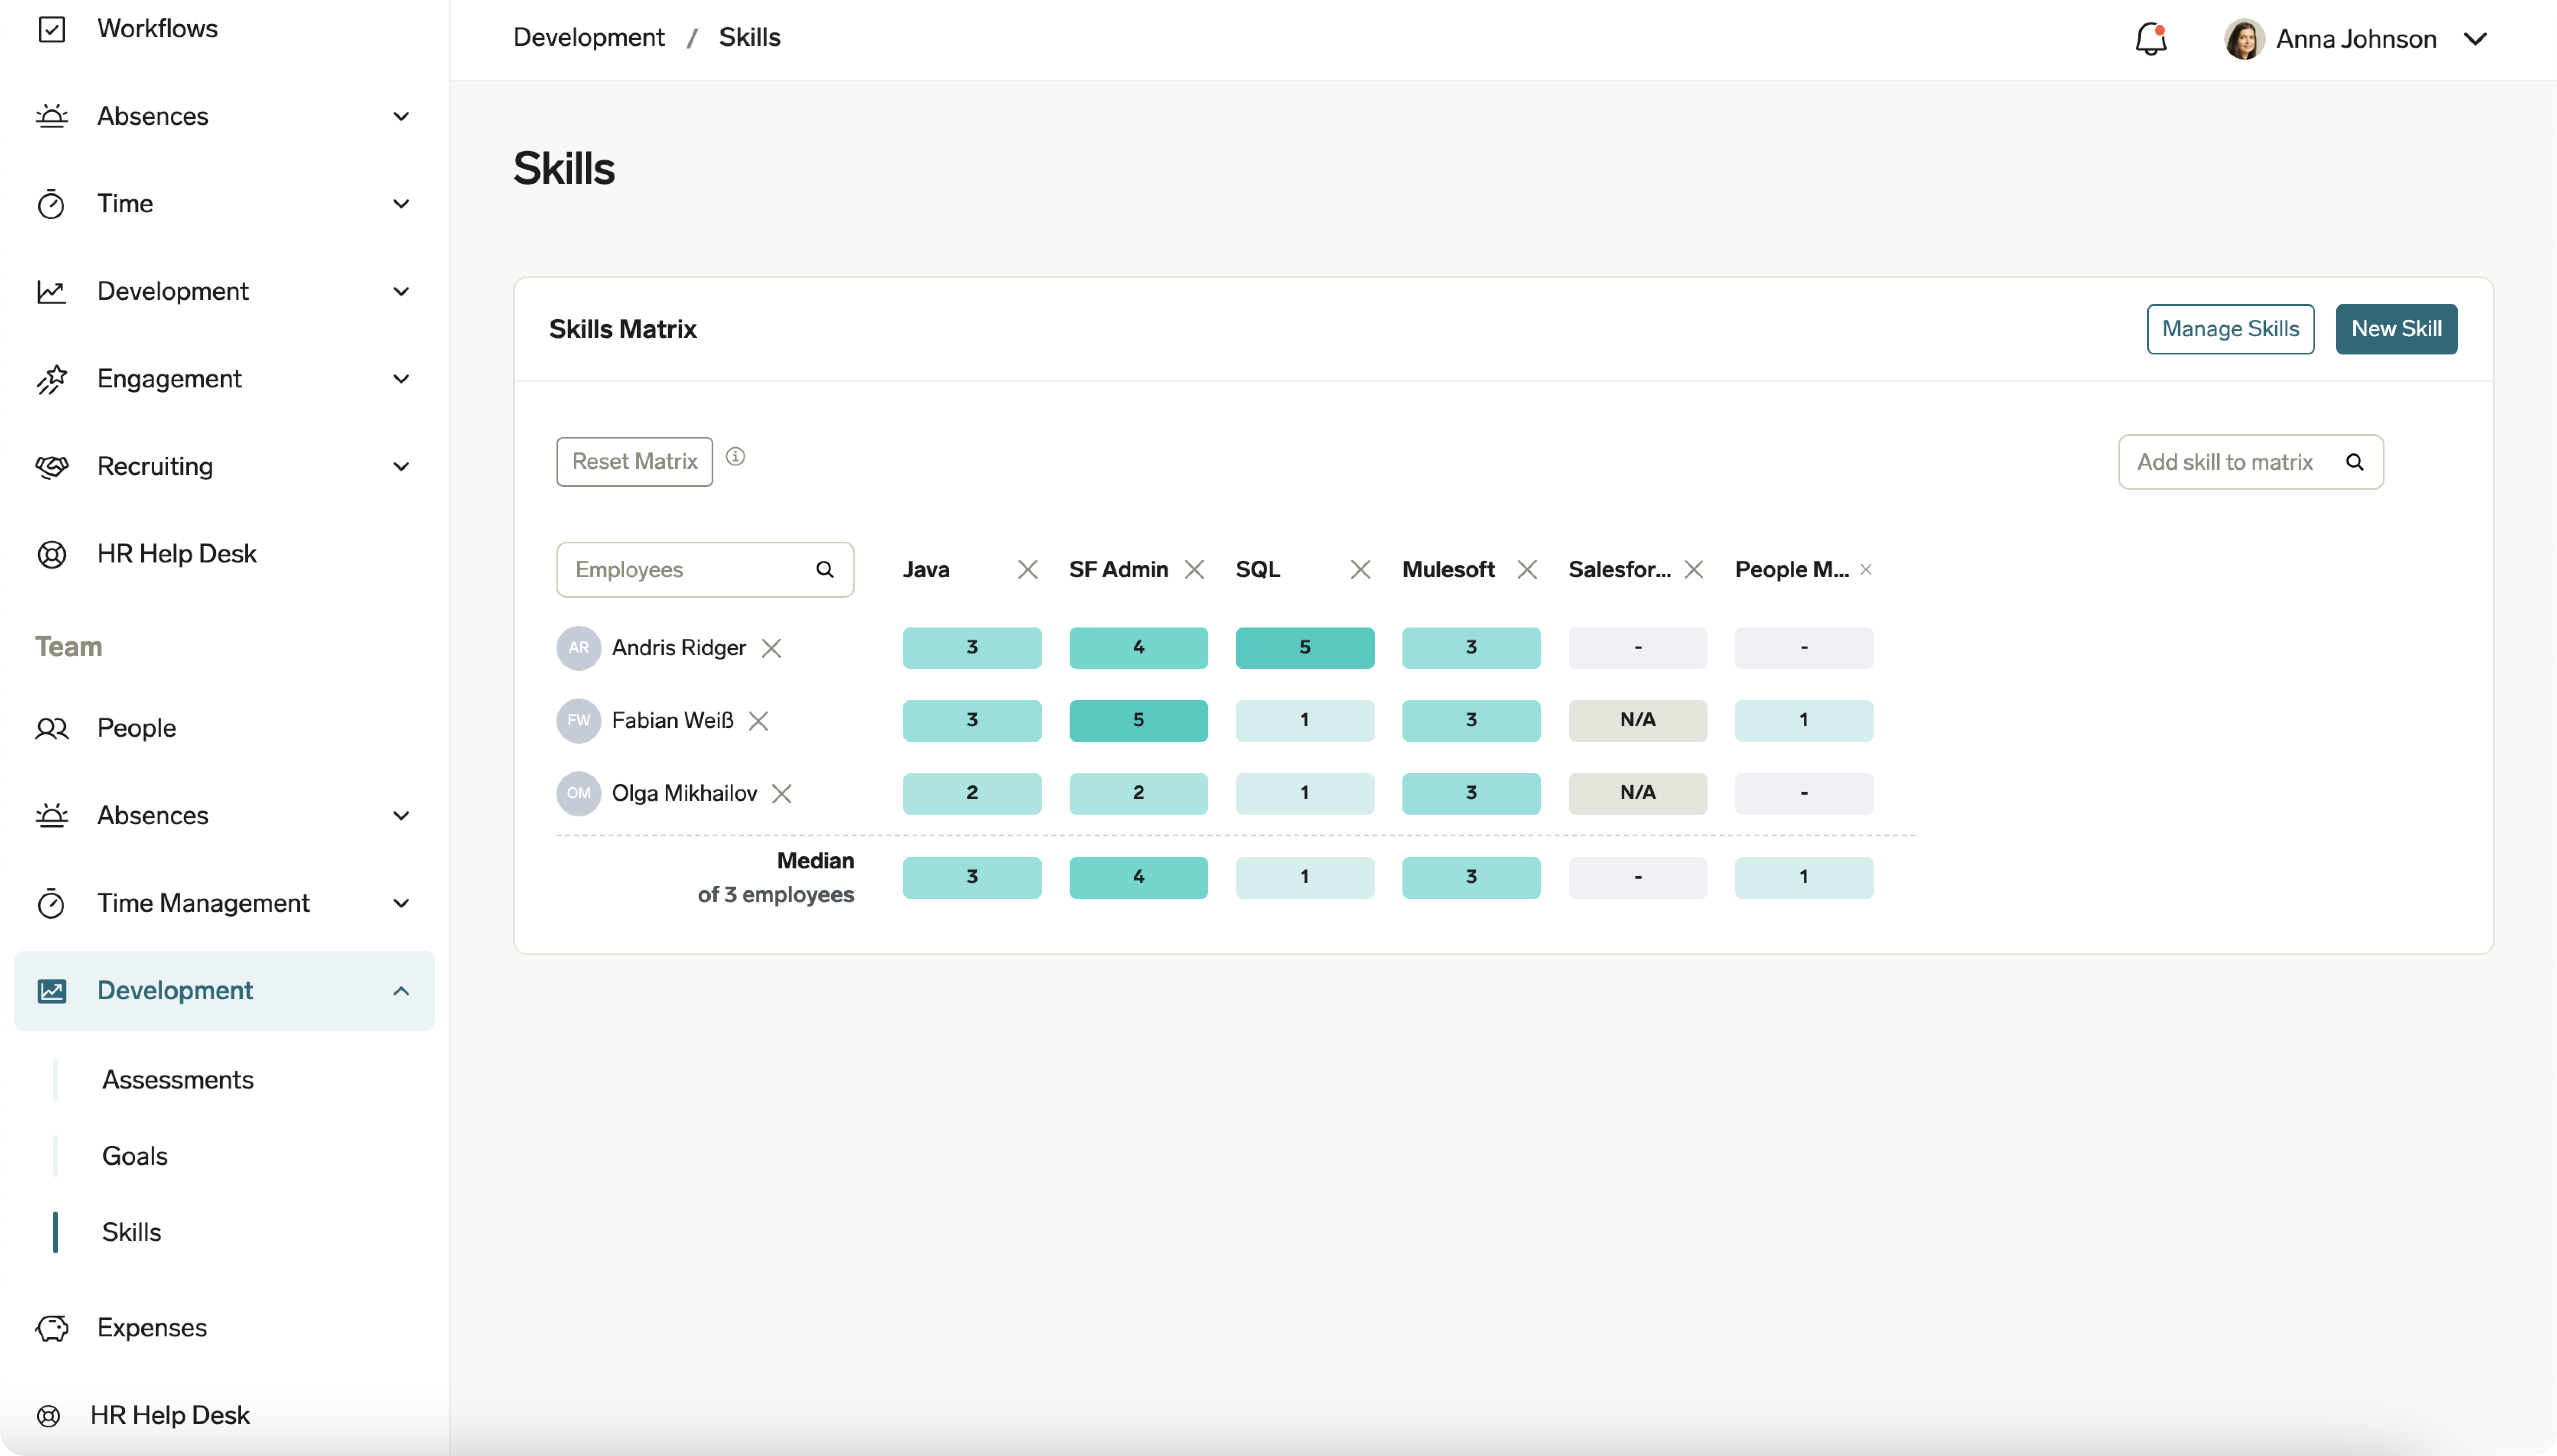
Task: Expand the Time Management section
Action: coord(400,903)
